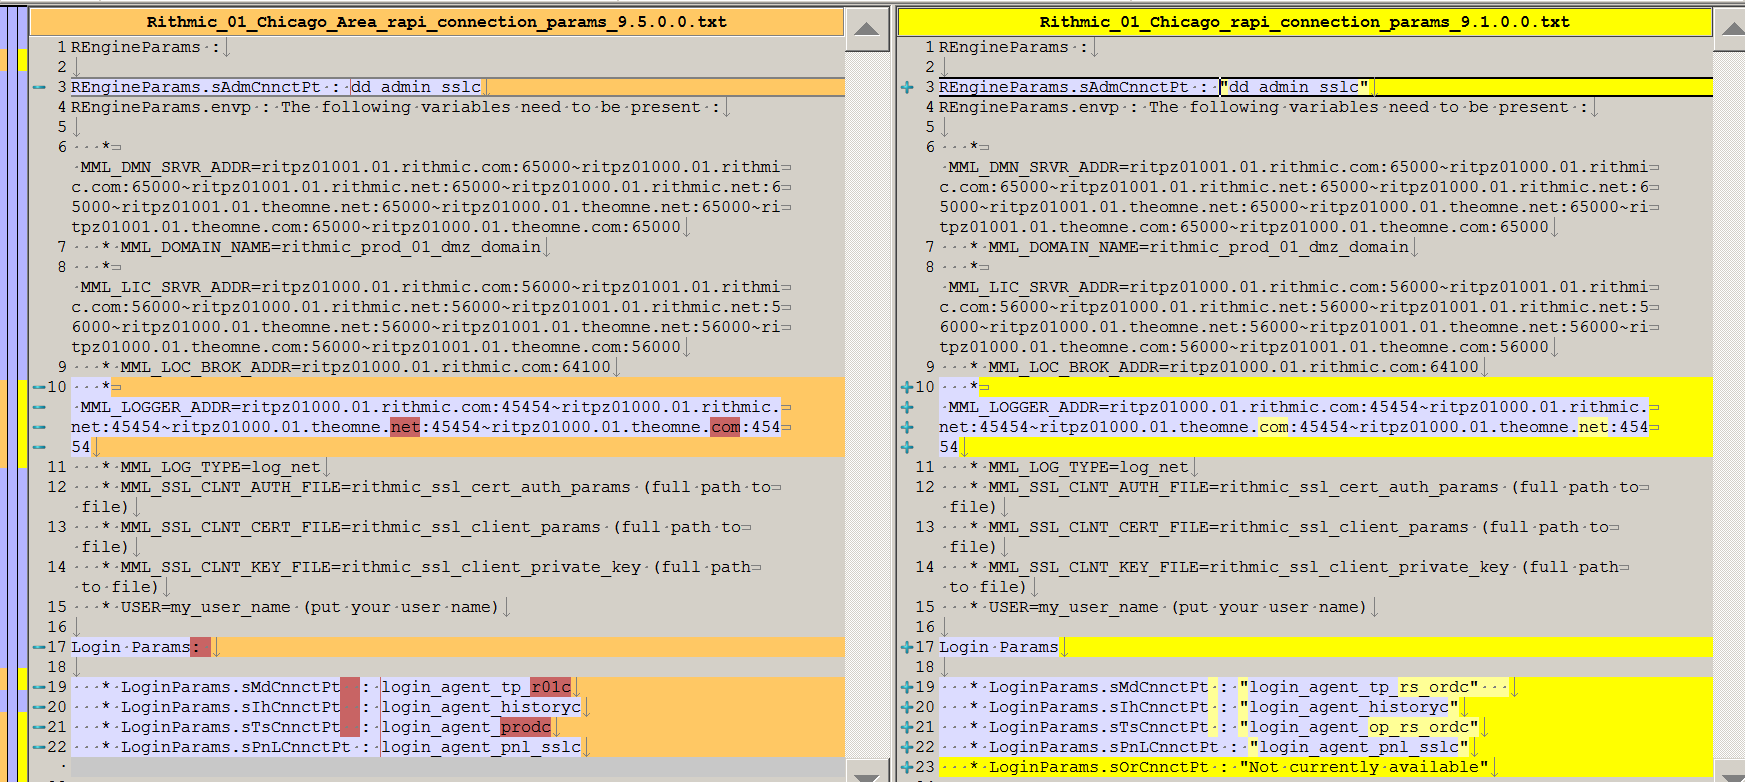Image resolution: width=1745 pixels, height=782 pixels.
Task: Click the minus marker on left pane line 20
Action: 39,707
